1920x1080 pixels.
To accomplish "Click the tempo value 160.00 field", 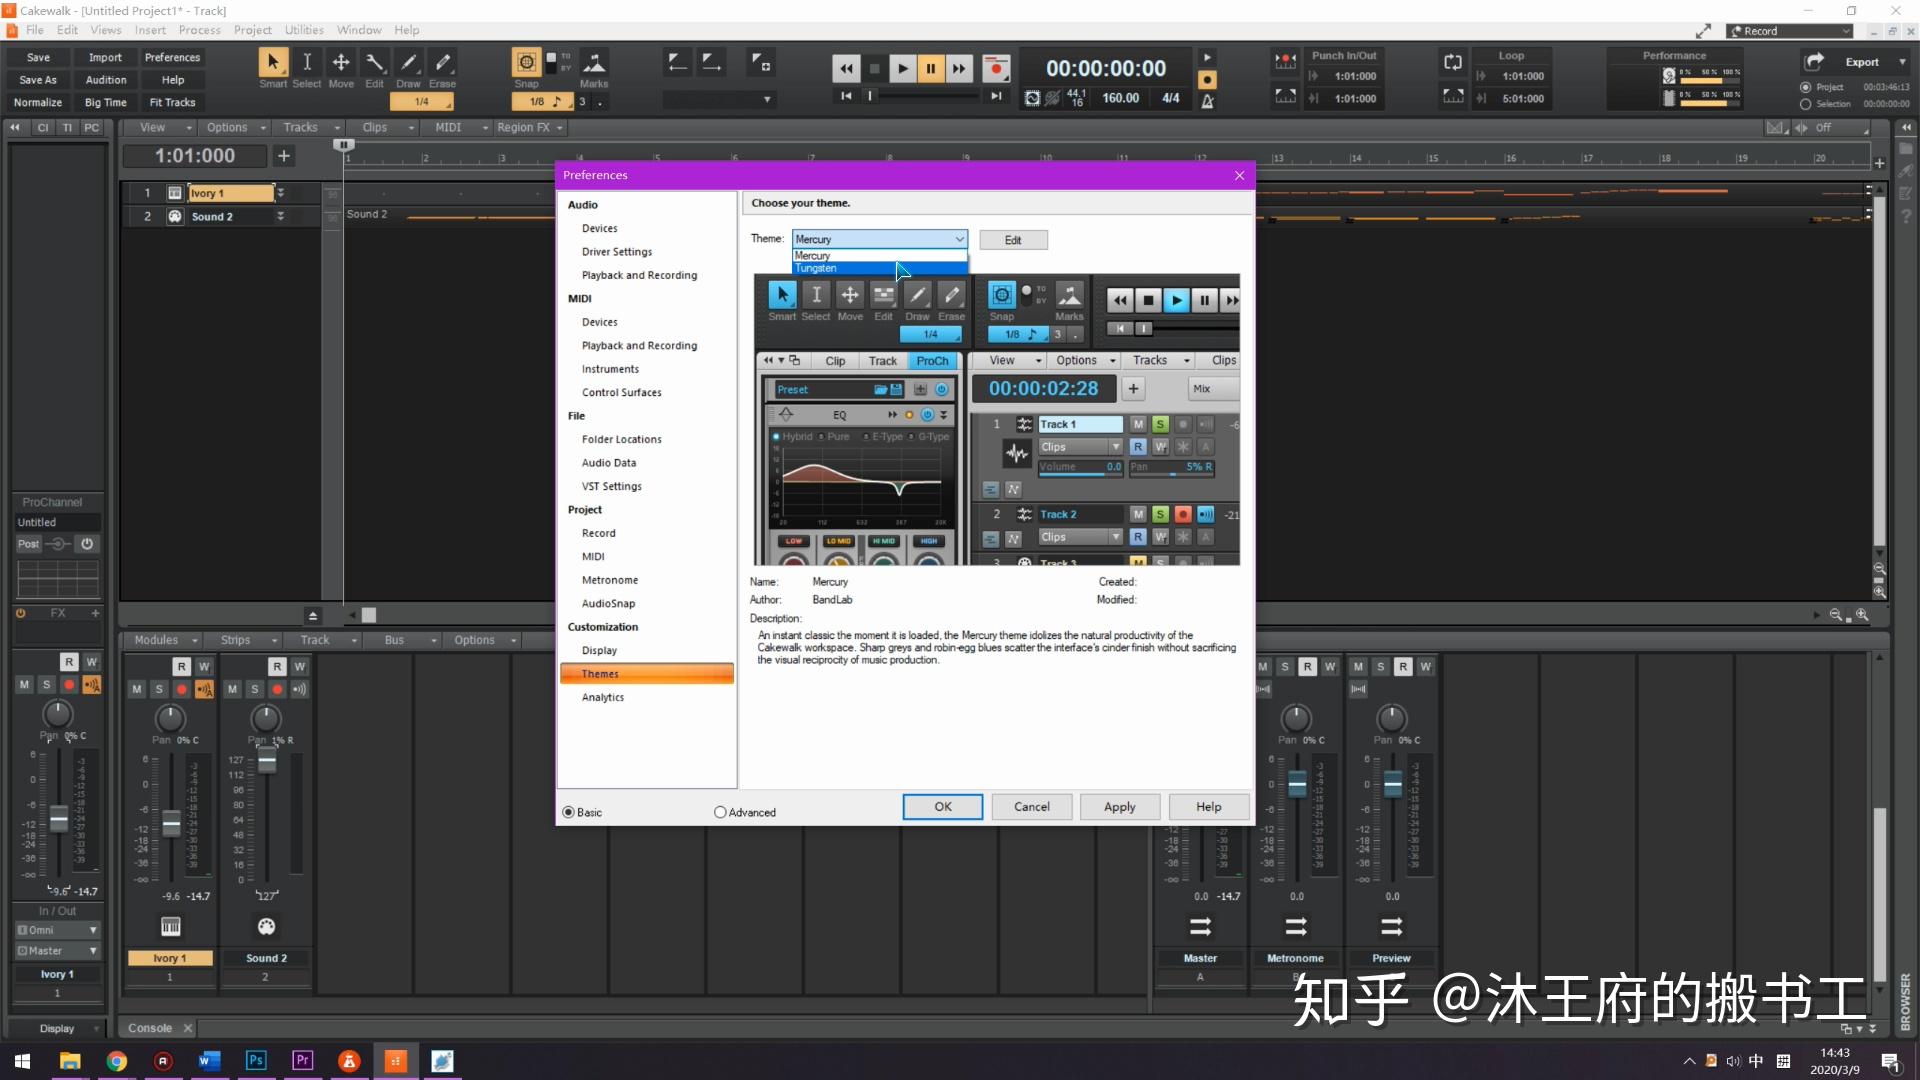I will click(1120, 98).
